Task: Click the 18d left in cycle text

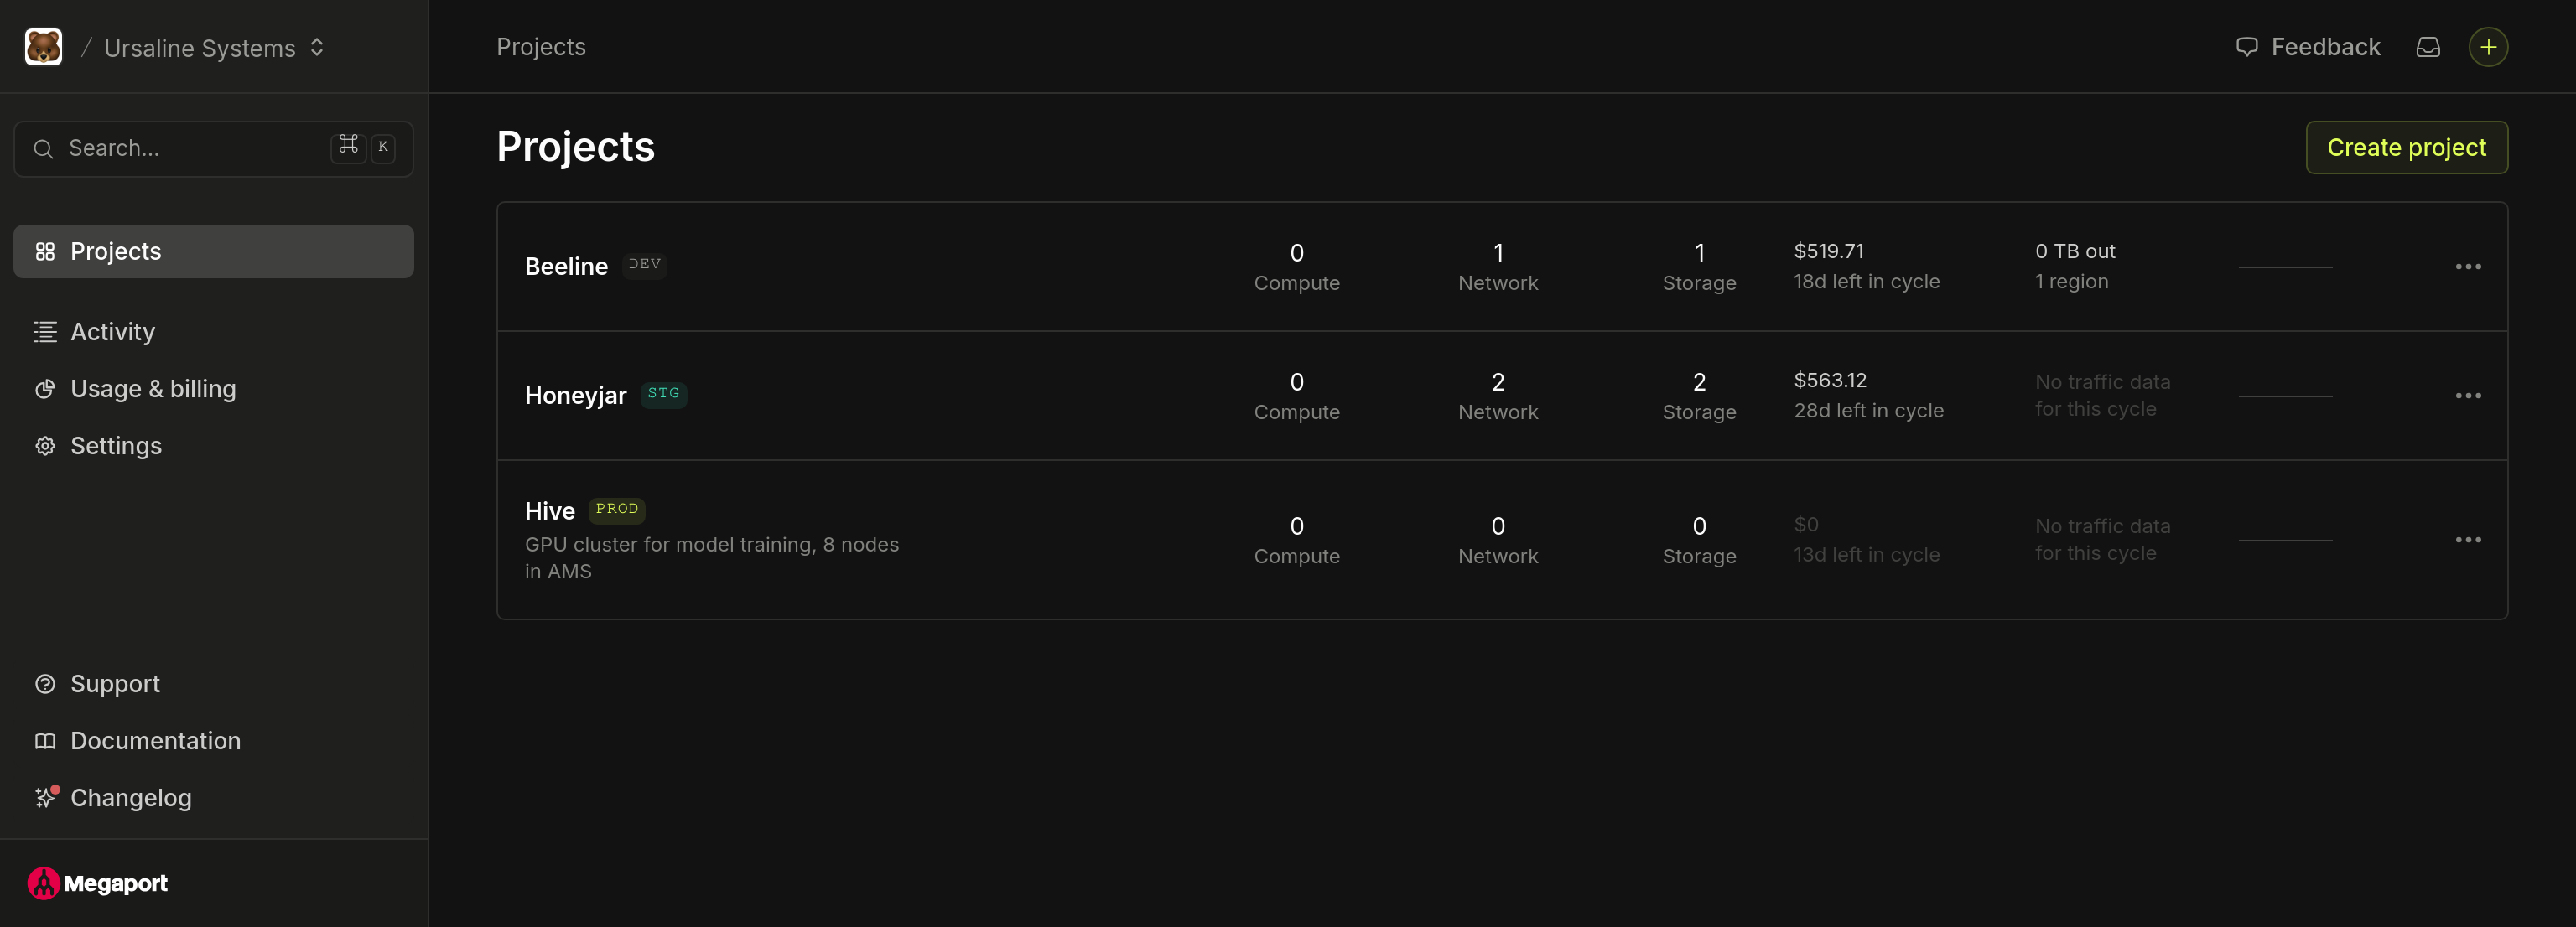Action: click(1866, 282)
